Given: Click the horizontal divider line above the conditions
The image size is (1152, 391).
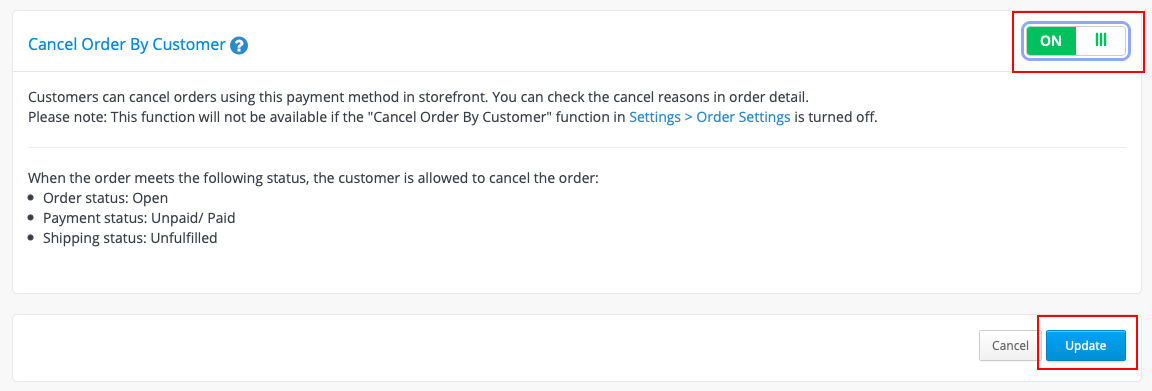Looking at the screenshot, I should pos(577,148).
